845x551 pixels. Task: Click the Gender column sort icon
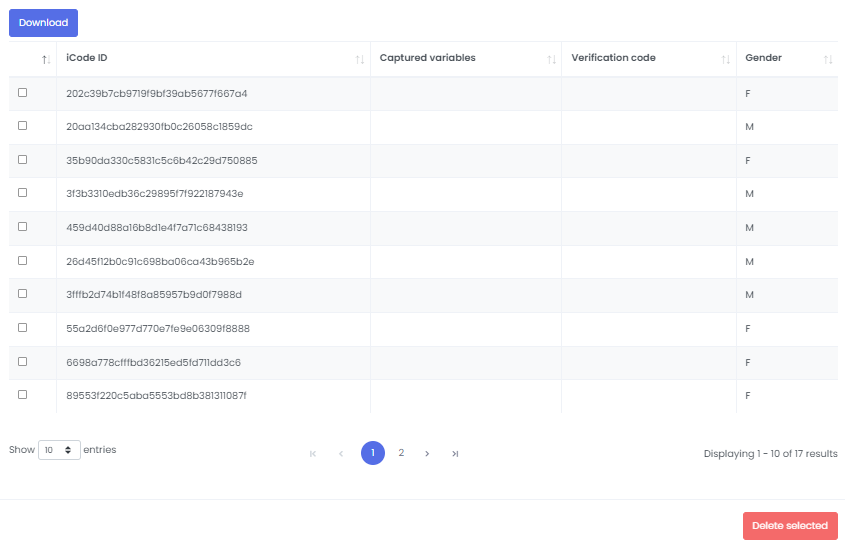(827, 60)
